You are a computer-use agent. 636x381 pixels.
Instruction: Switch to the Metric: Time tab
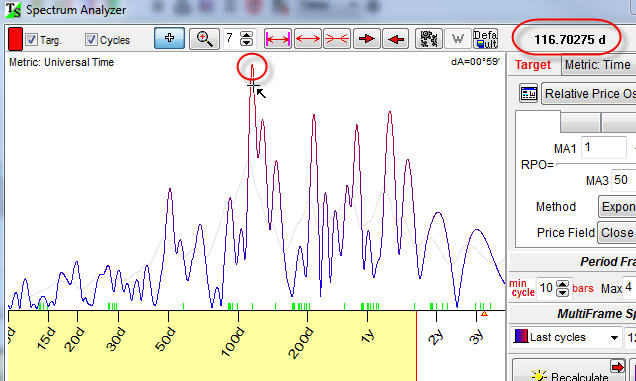pos(598,65)
